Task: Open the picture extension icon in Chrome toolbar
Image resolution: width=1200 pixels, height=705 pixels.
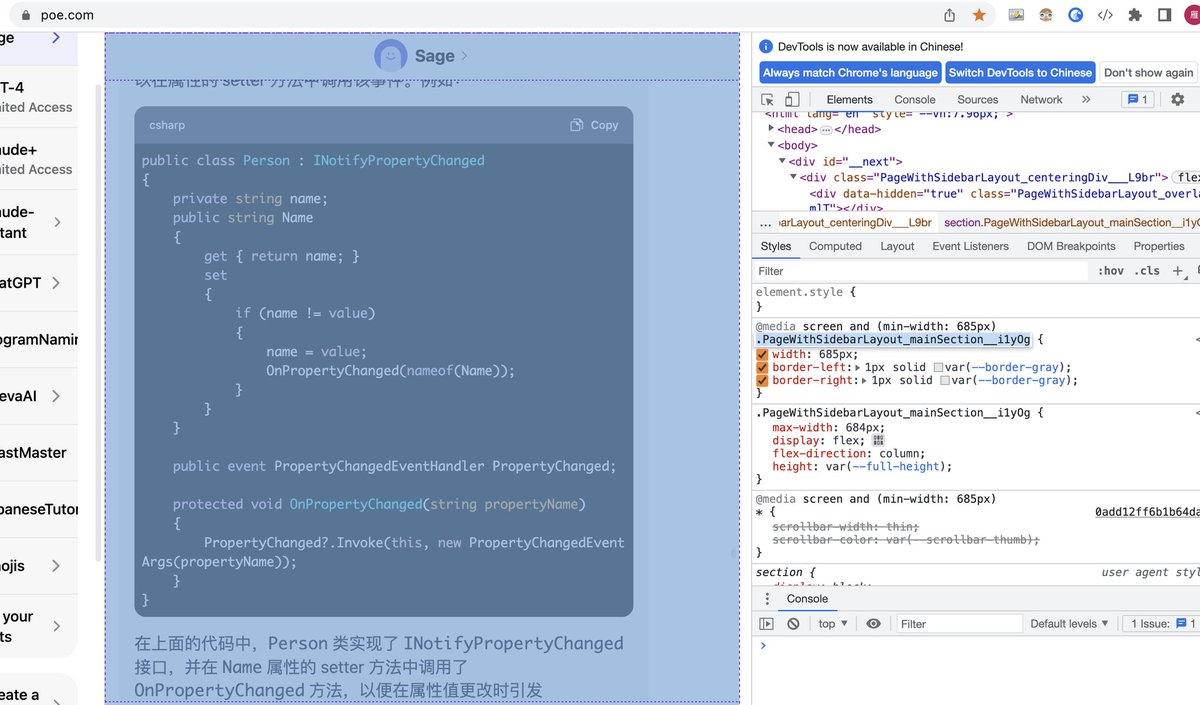Action: pyautogui.click(x=1016, y=15)
